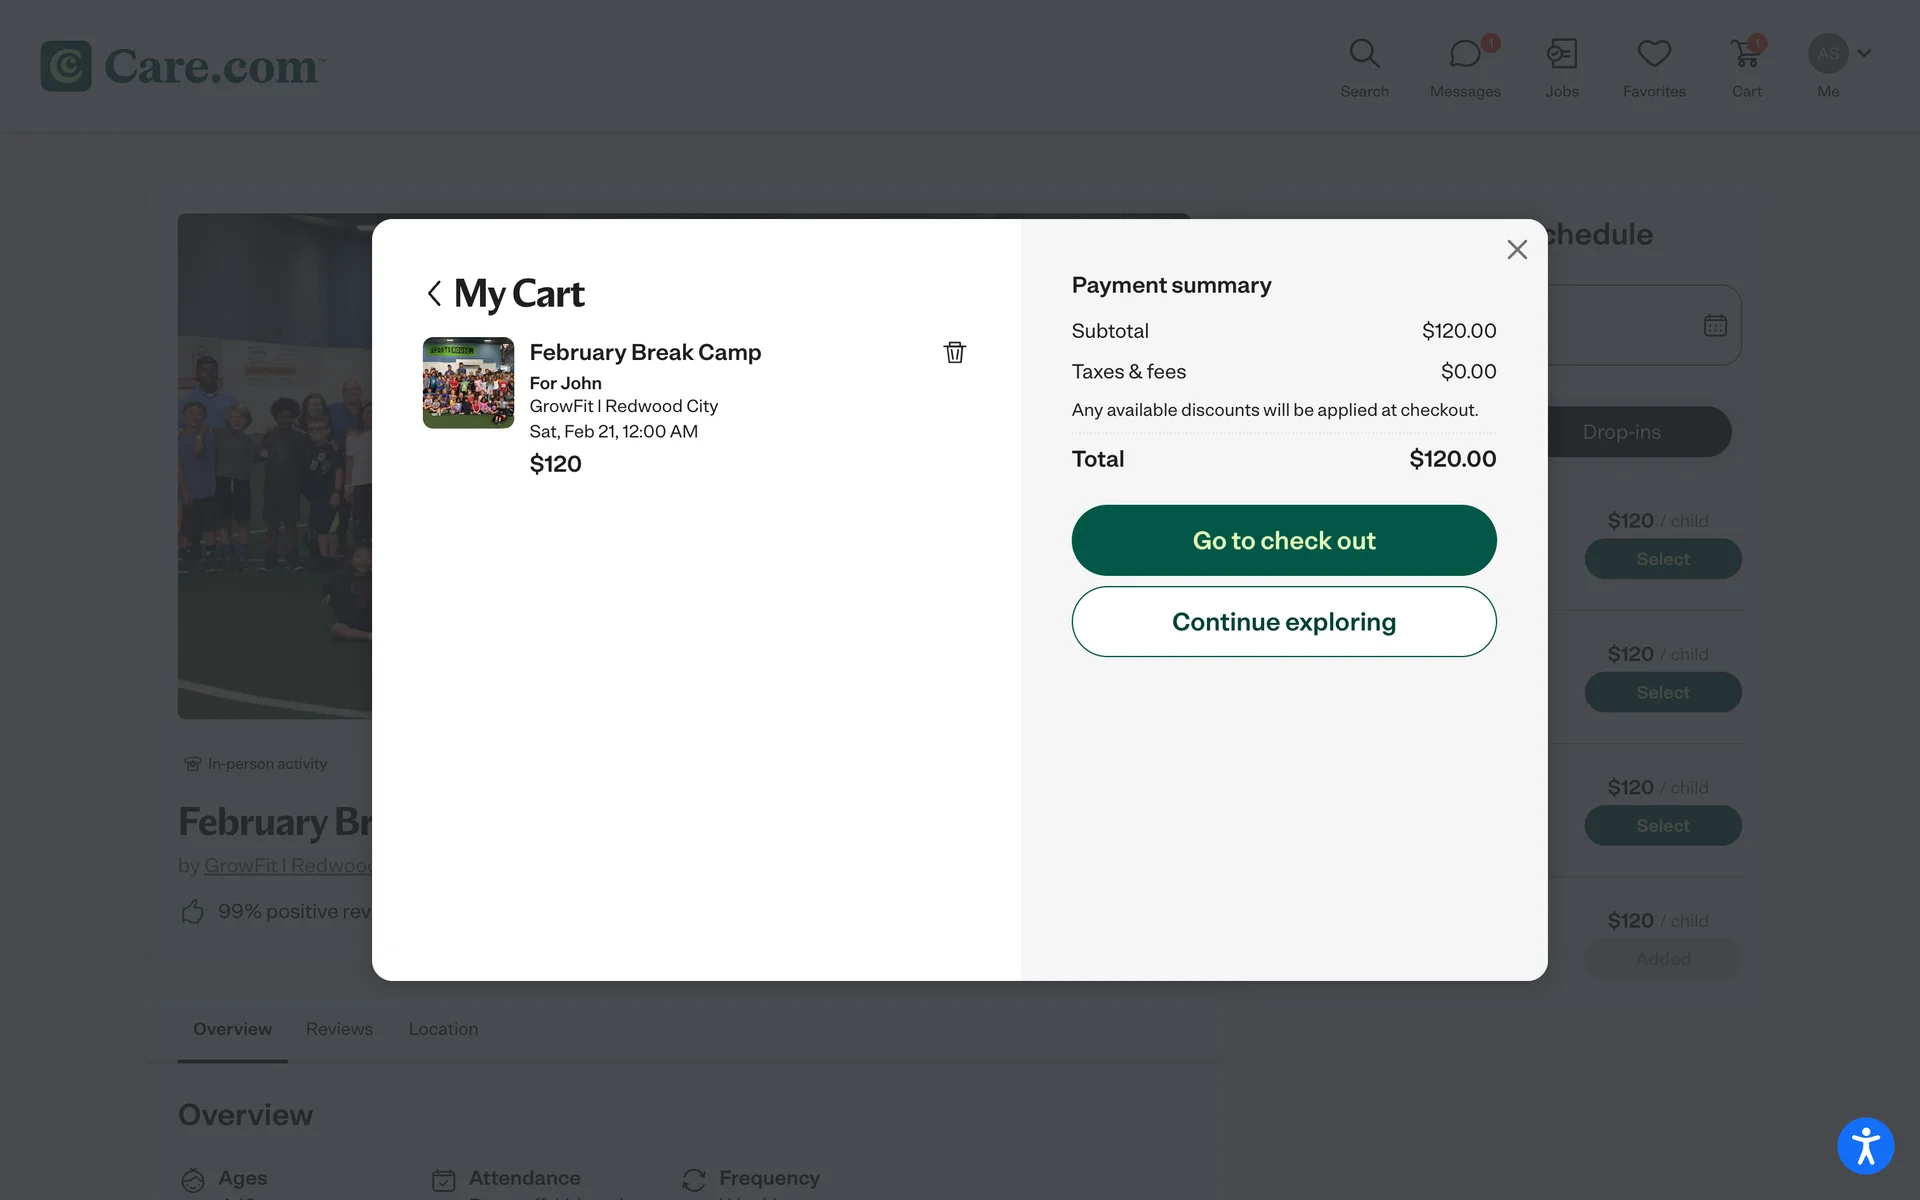Screen dimensions: 1920x1200
Task: Click the February Break Camp item title
Action: [645, 352]
